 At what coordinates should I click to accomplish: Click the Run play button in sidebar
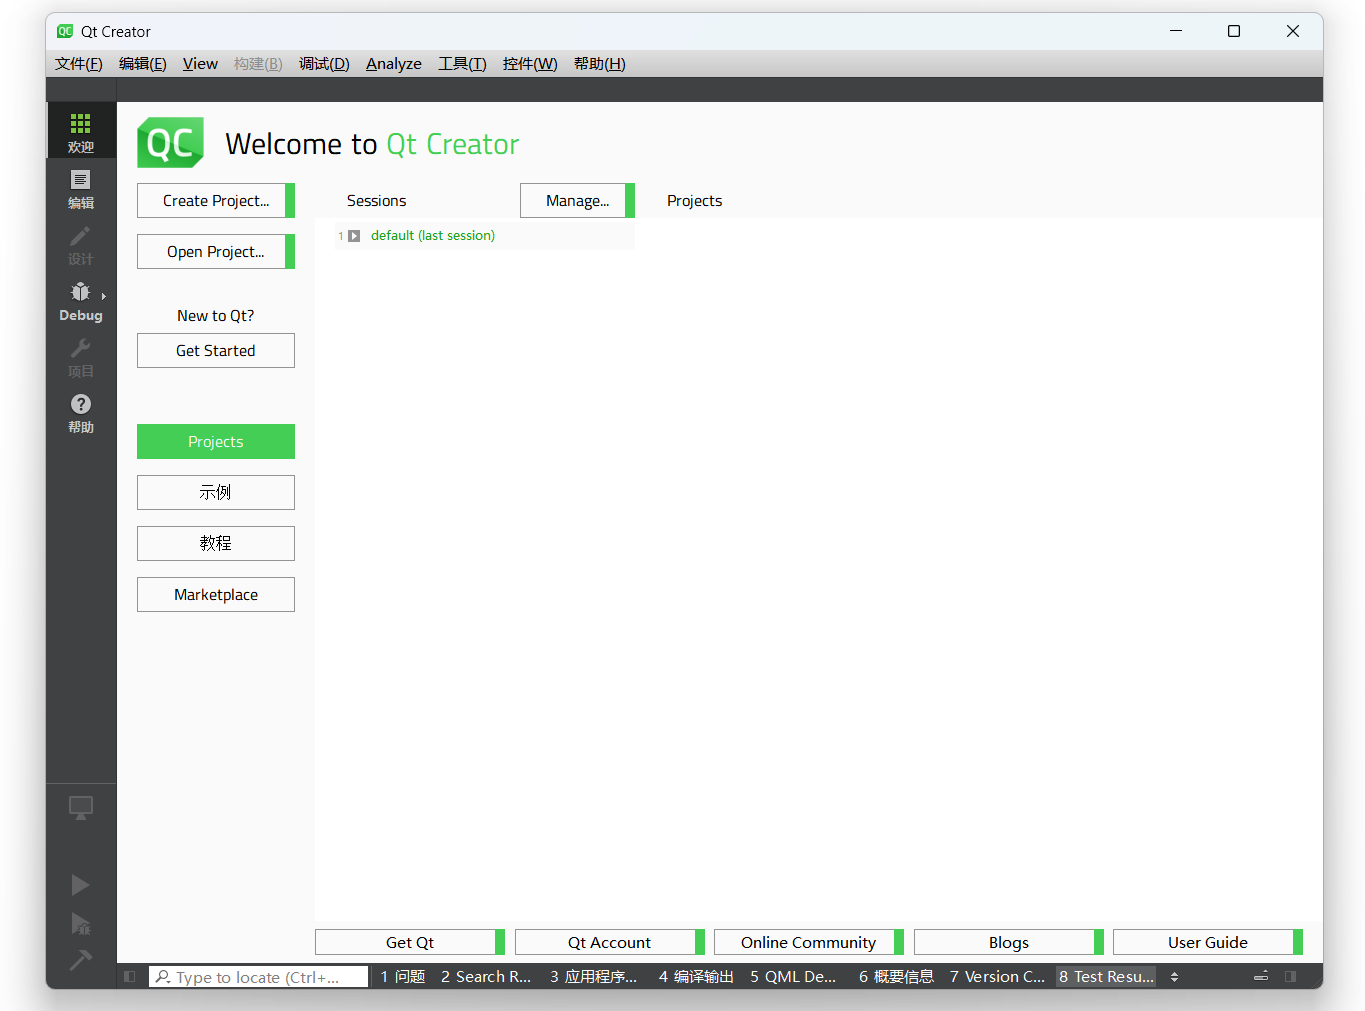(x=81, y=885)
